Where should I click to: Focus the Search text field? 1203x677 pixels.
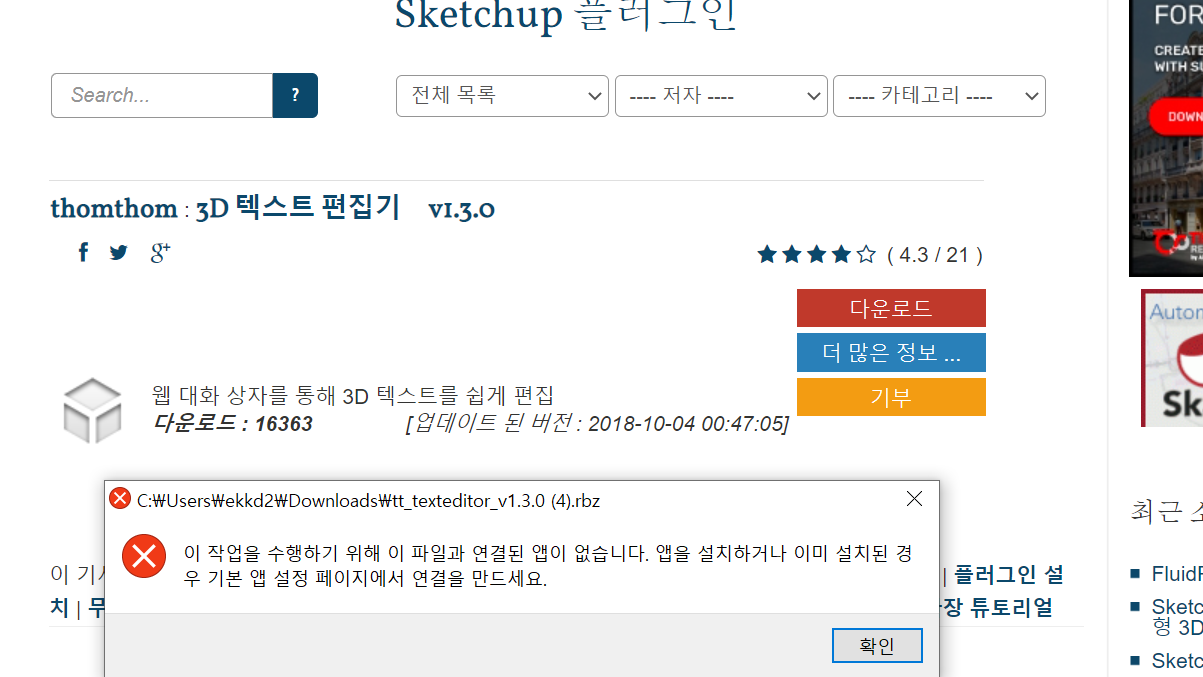[x=162, y=95]
